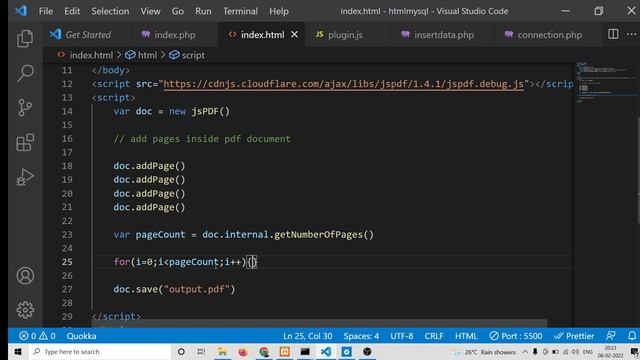Switch to the insertdata.php tab

[444, 35]
